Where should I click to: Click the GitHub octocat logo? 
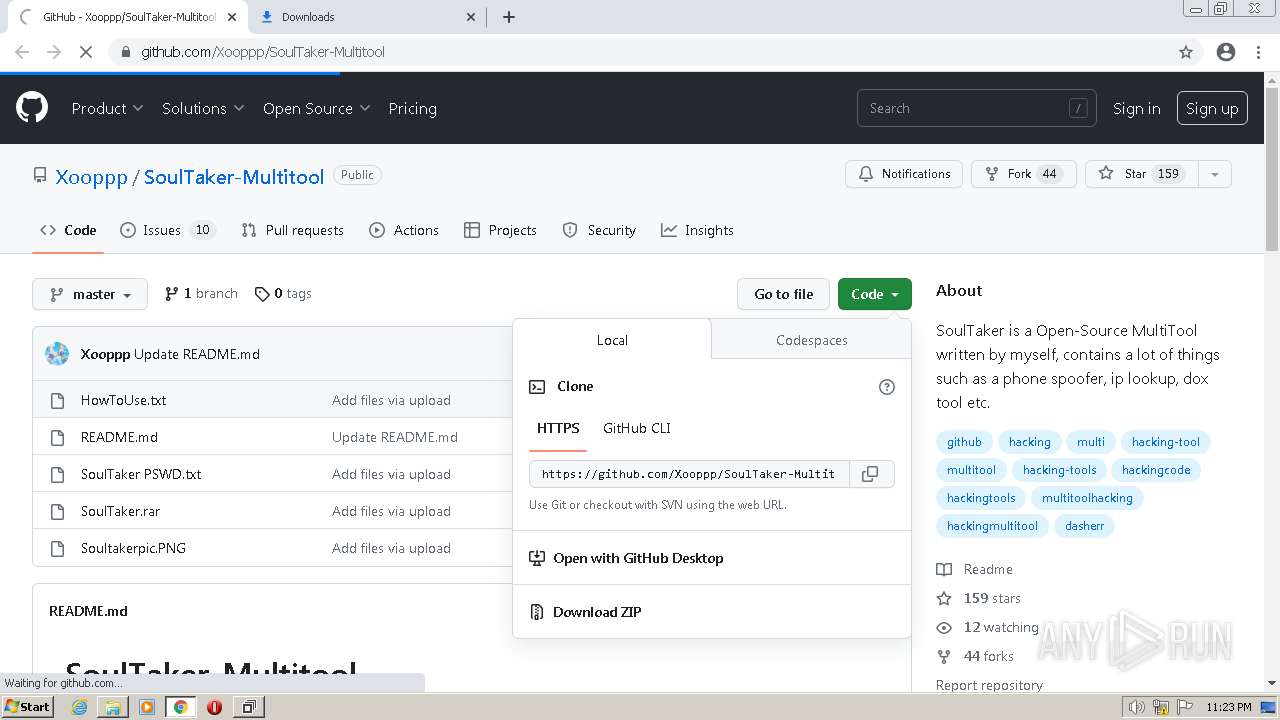32,108
